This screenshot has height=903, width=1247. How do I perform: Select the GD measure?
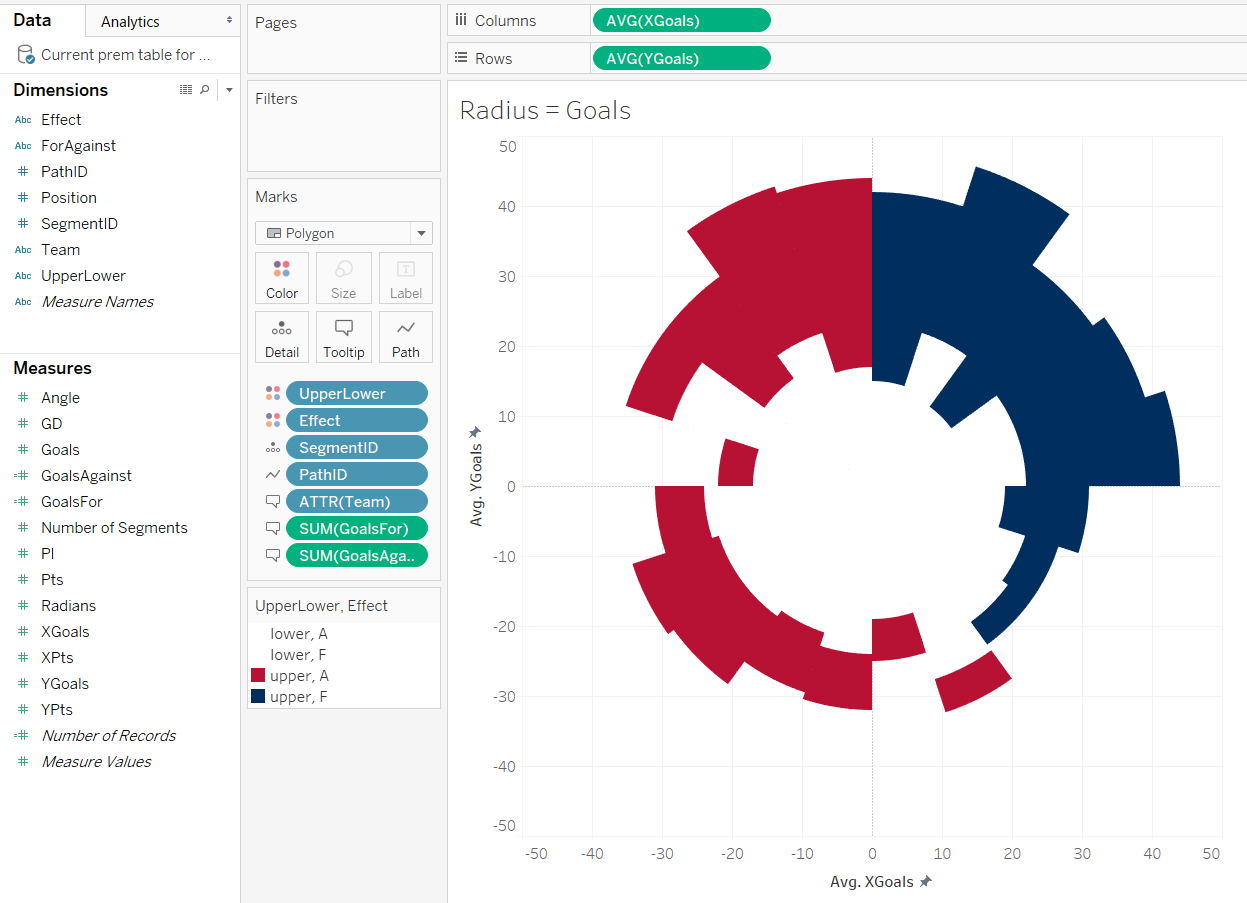tap(52, 423)
